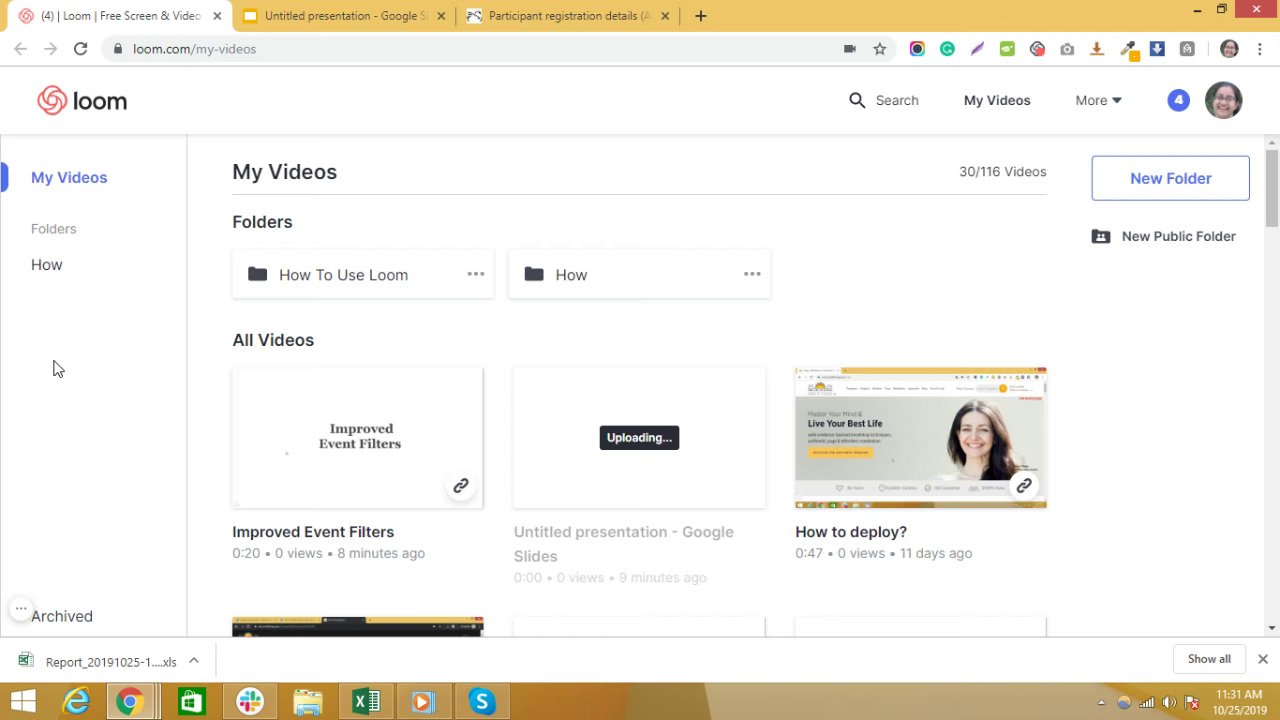Reload the Loom page
The image size is (1280, 720).
point(80,49)
